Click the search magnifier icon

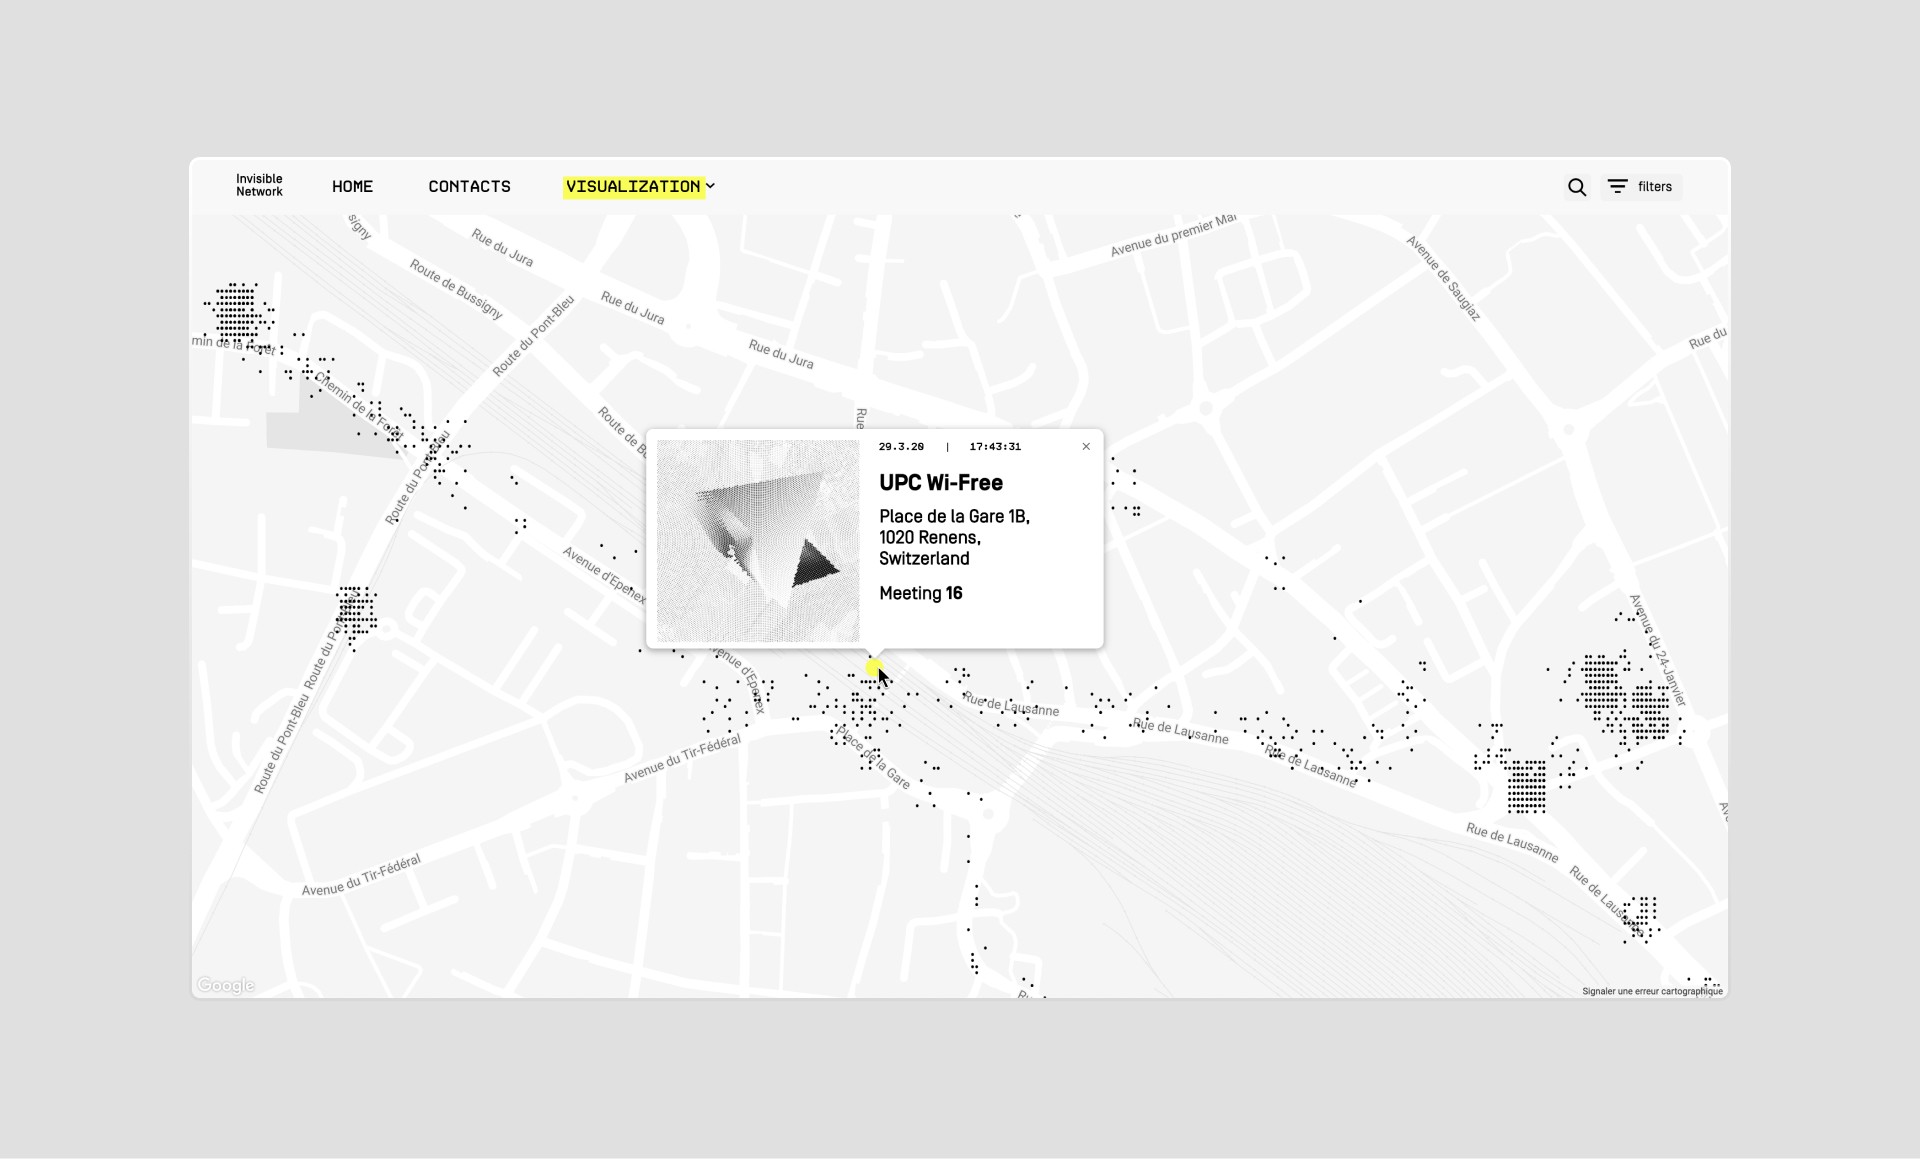click(x=1577, y=187)
